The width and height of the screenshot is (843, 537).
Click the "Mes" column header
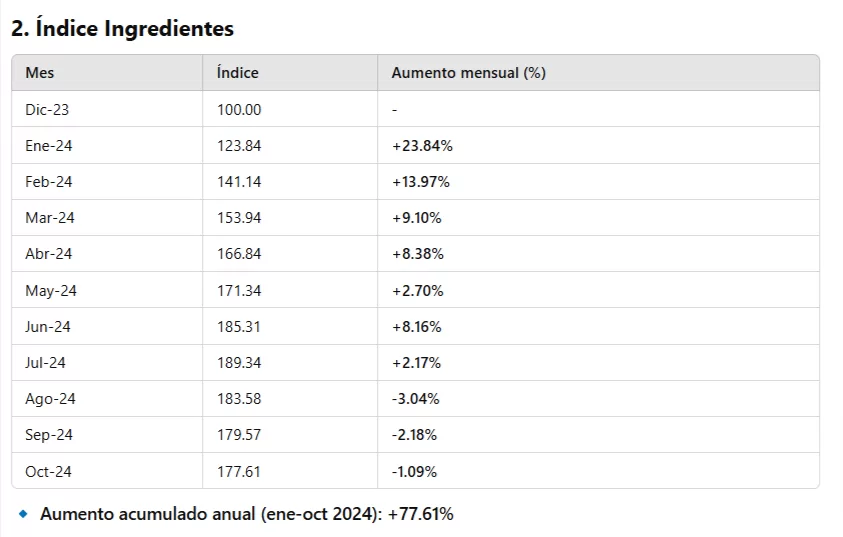click(x=40, y=73)
